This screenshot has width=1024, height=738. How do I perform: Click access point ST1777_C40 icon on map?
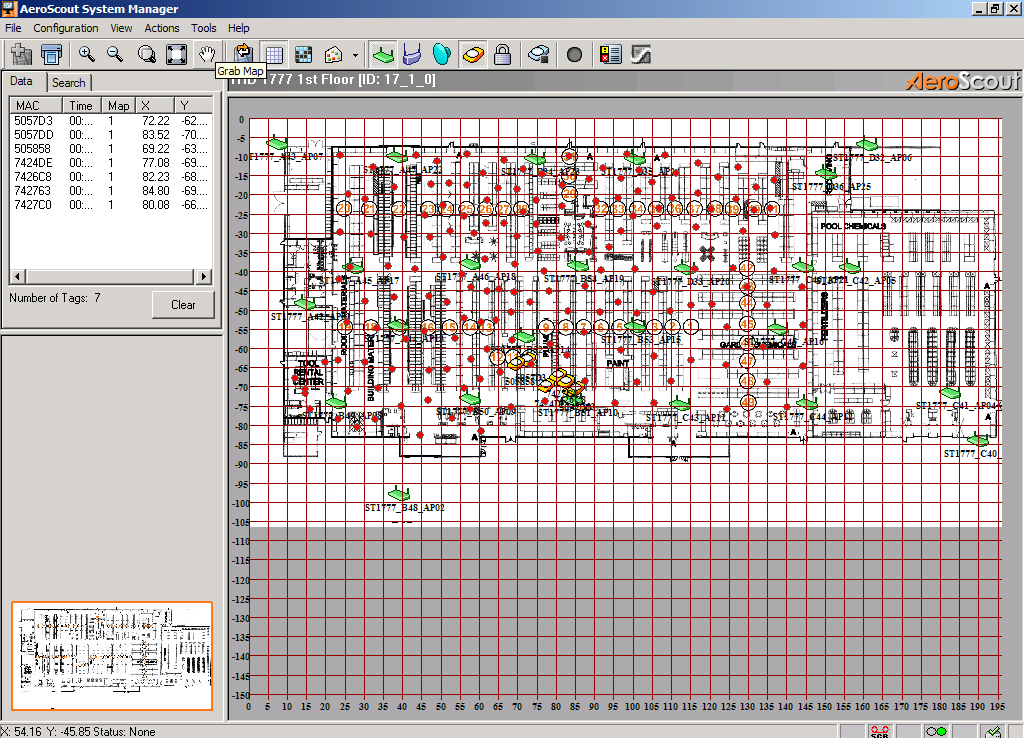977,439
